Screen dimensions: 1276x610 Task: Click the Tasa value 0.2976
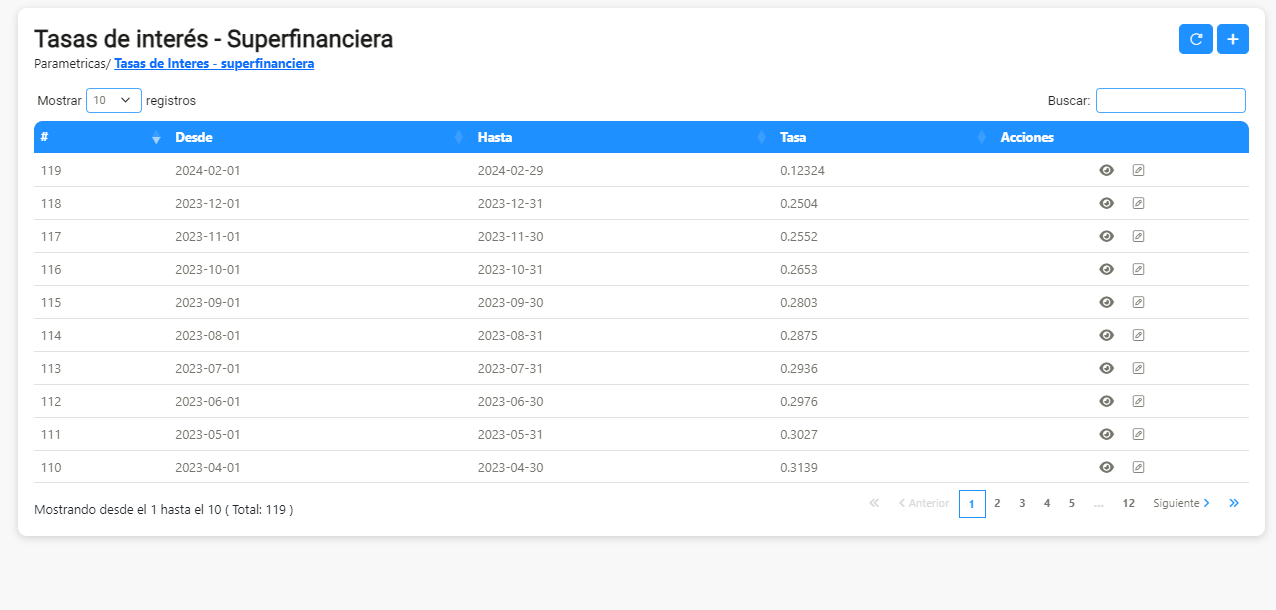click(x=799, y=401)
